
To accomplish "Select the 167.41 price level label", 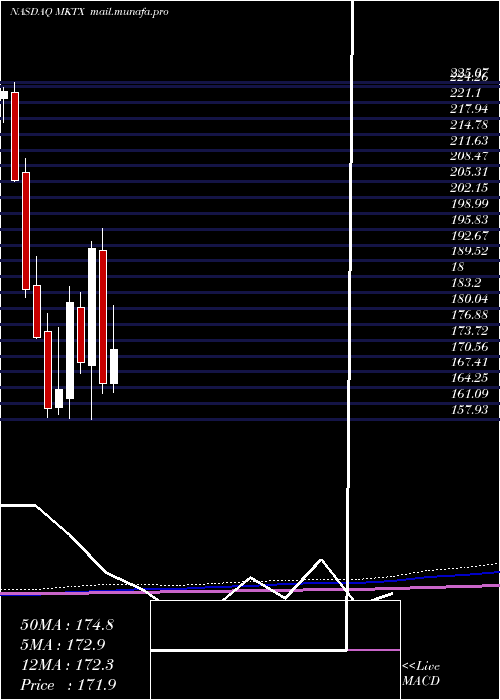I will (x=470, y=362).
